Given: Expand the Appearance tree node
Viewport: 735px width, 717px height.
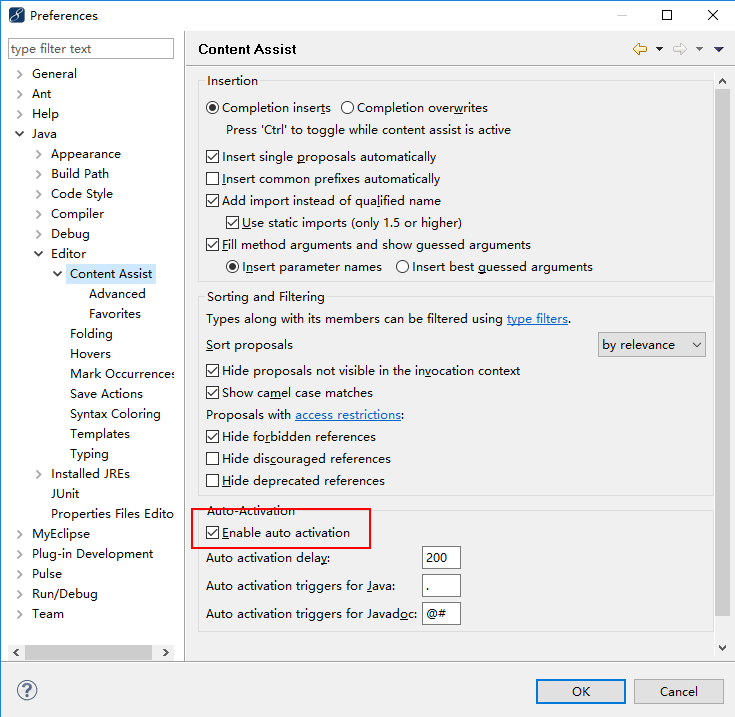Looking at the screenshot, I should tap(39, 154).
